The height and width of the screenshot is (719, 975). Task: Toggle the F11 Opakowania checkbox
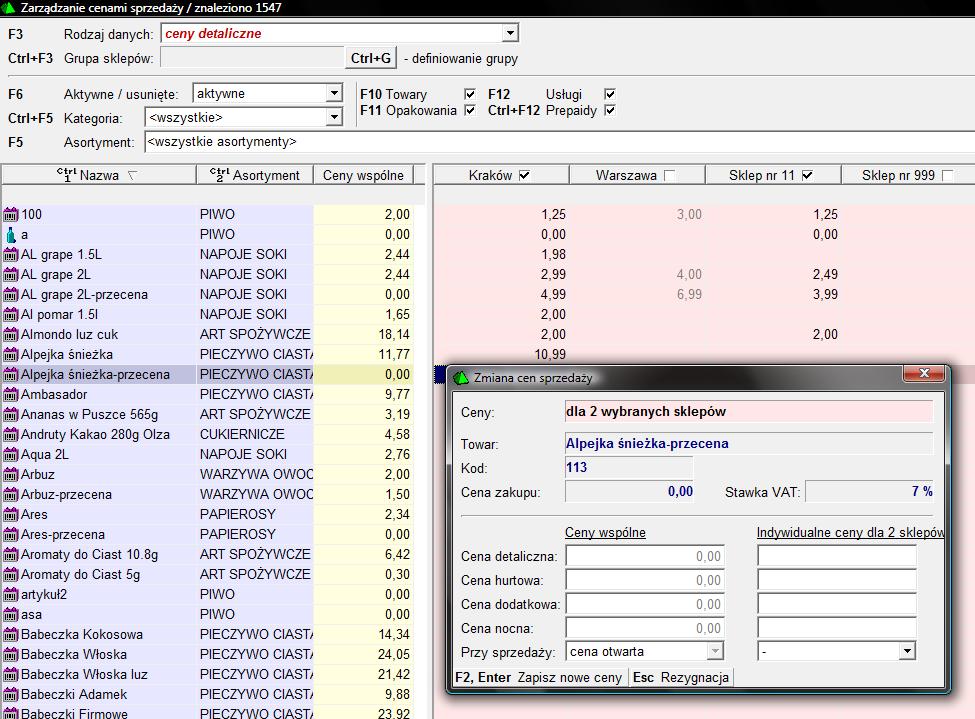click(x=470, y=110)
